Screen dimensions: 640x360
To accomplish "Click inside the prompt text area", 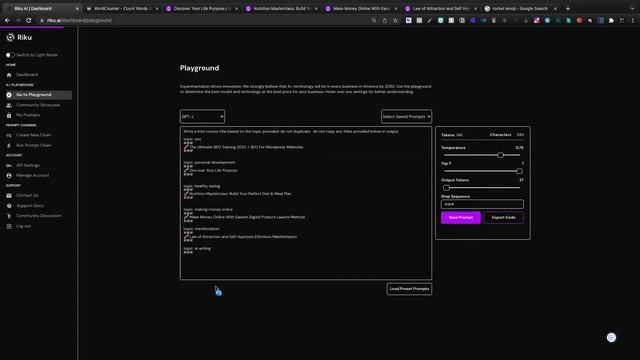I will tap(306, 203).
